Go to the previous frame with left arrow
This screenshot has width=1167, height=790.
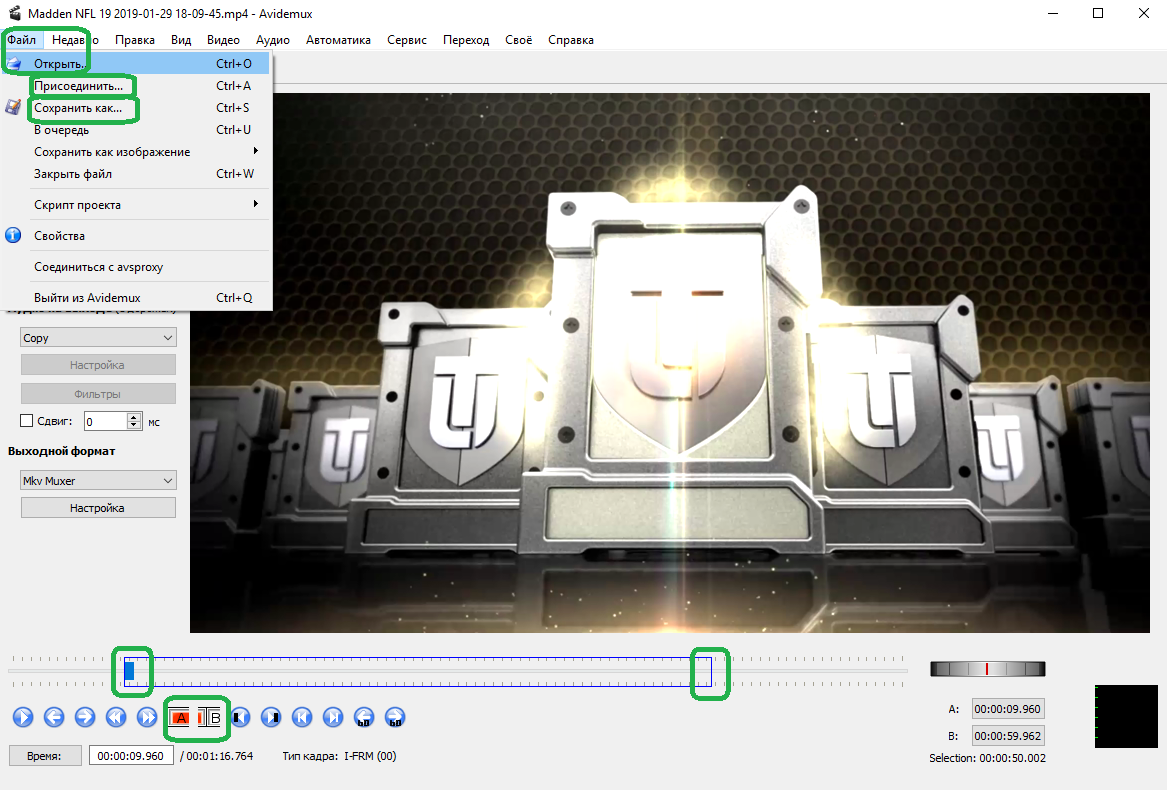tap(54, 717)
